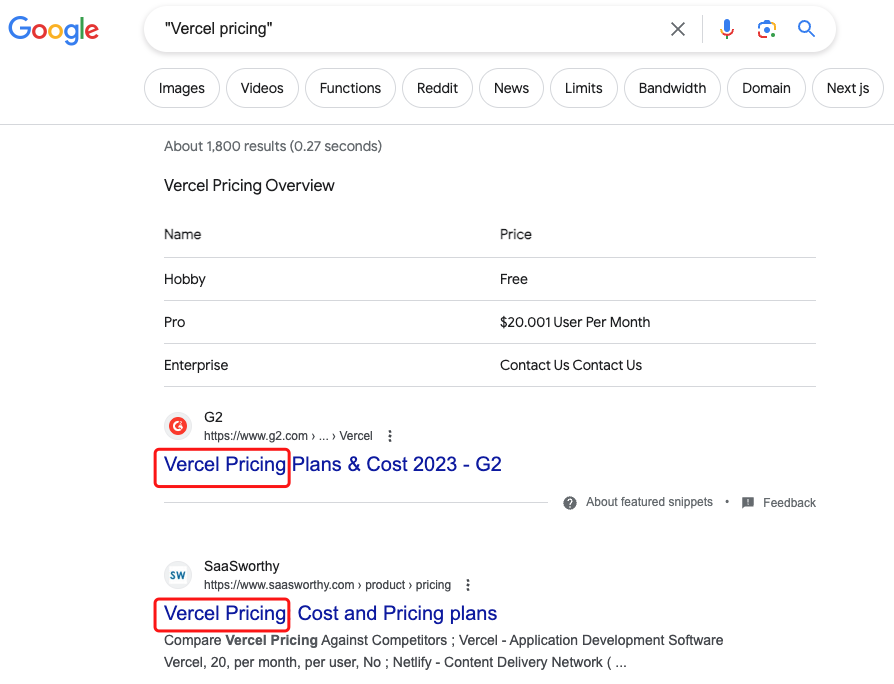894x684 pixels.
Task: Start voice search with microphone icon
Action: [727, 29]
